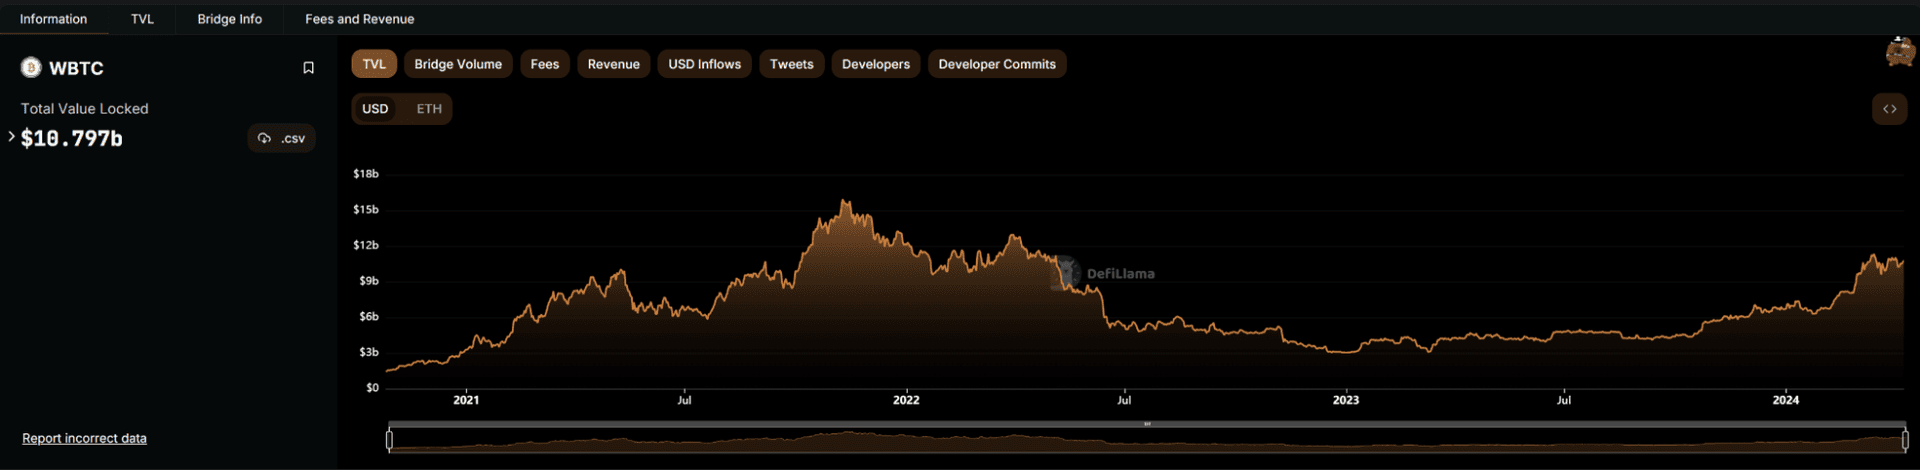This screenshot has height=471, width=1920.
Task: Open the Fees and Revenue tab
Action: (x=359, y=19)
